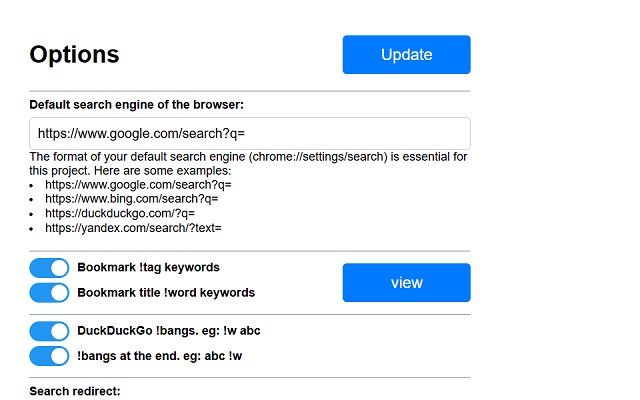
Task: Click the google.com/search?q= example list item
Action: pos(138,185)
